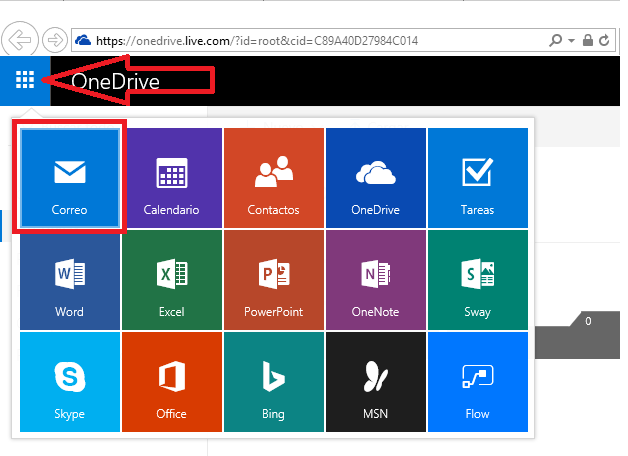Screen dimensions: 628x456
Task: Launch the Flow tile
Action: point(478,382)
